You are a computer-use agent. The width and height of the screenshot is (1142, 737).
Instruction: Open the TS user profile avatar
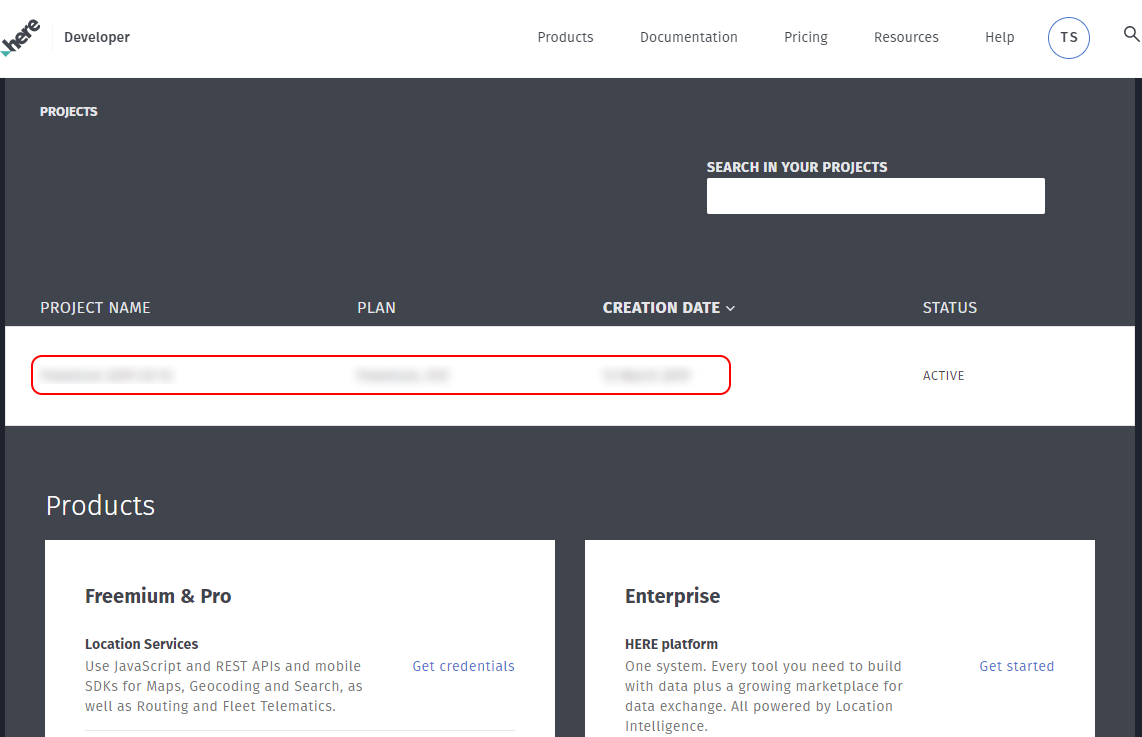click(x=1068, y=38)
